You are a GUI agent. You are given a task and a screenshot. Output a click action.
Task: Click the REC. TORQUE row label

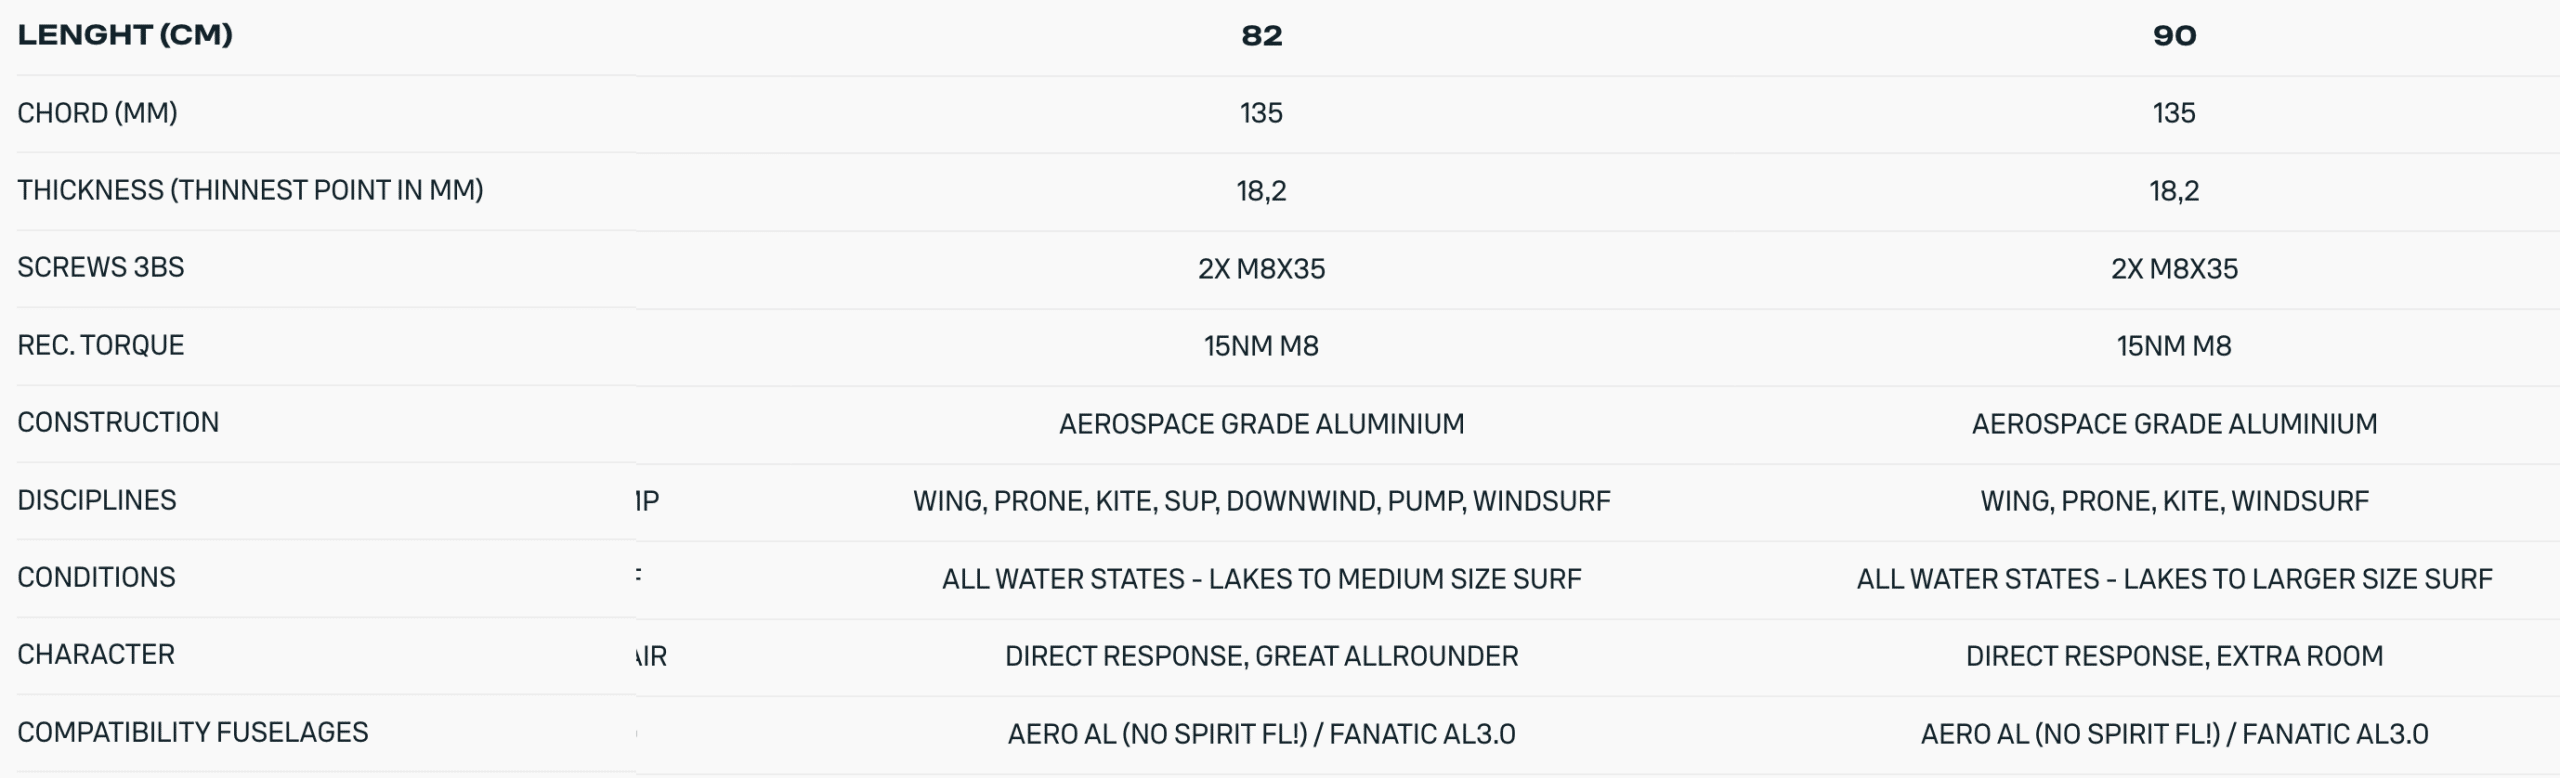[x=101, y=345]
